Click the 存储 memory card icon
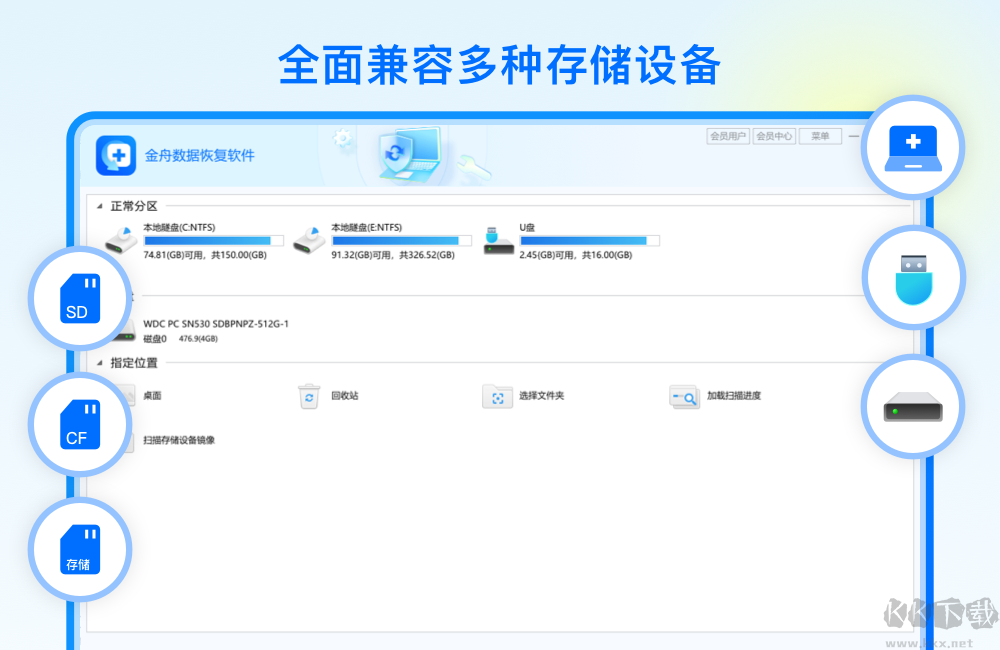This screenshot has height=650, width=1000. click(79, 548)
